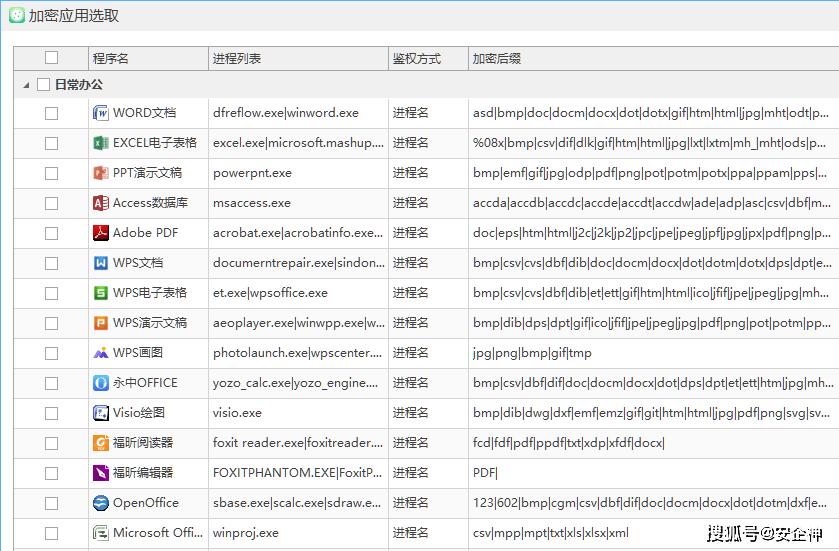
Task: Click the PPT演示文稿 icon
Action: [100, 173]
